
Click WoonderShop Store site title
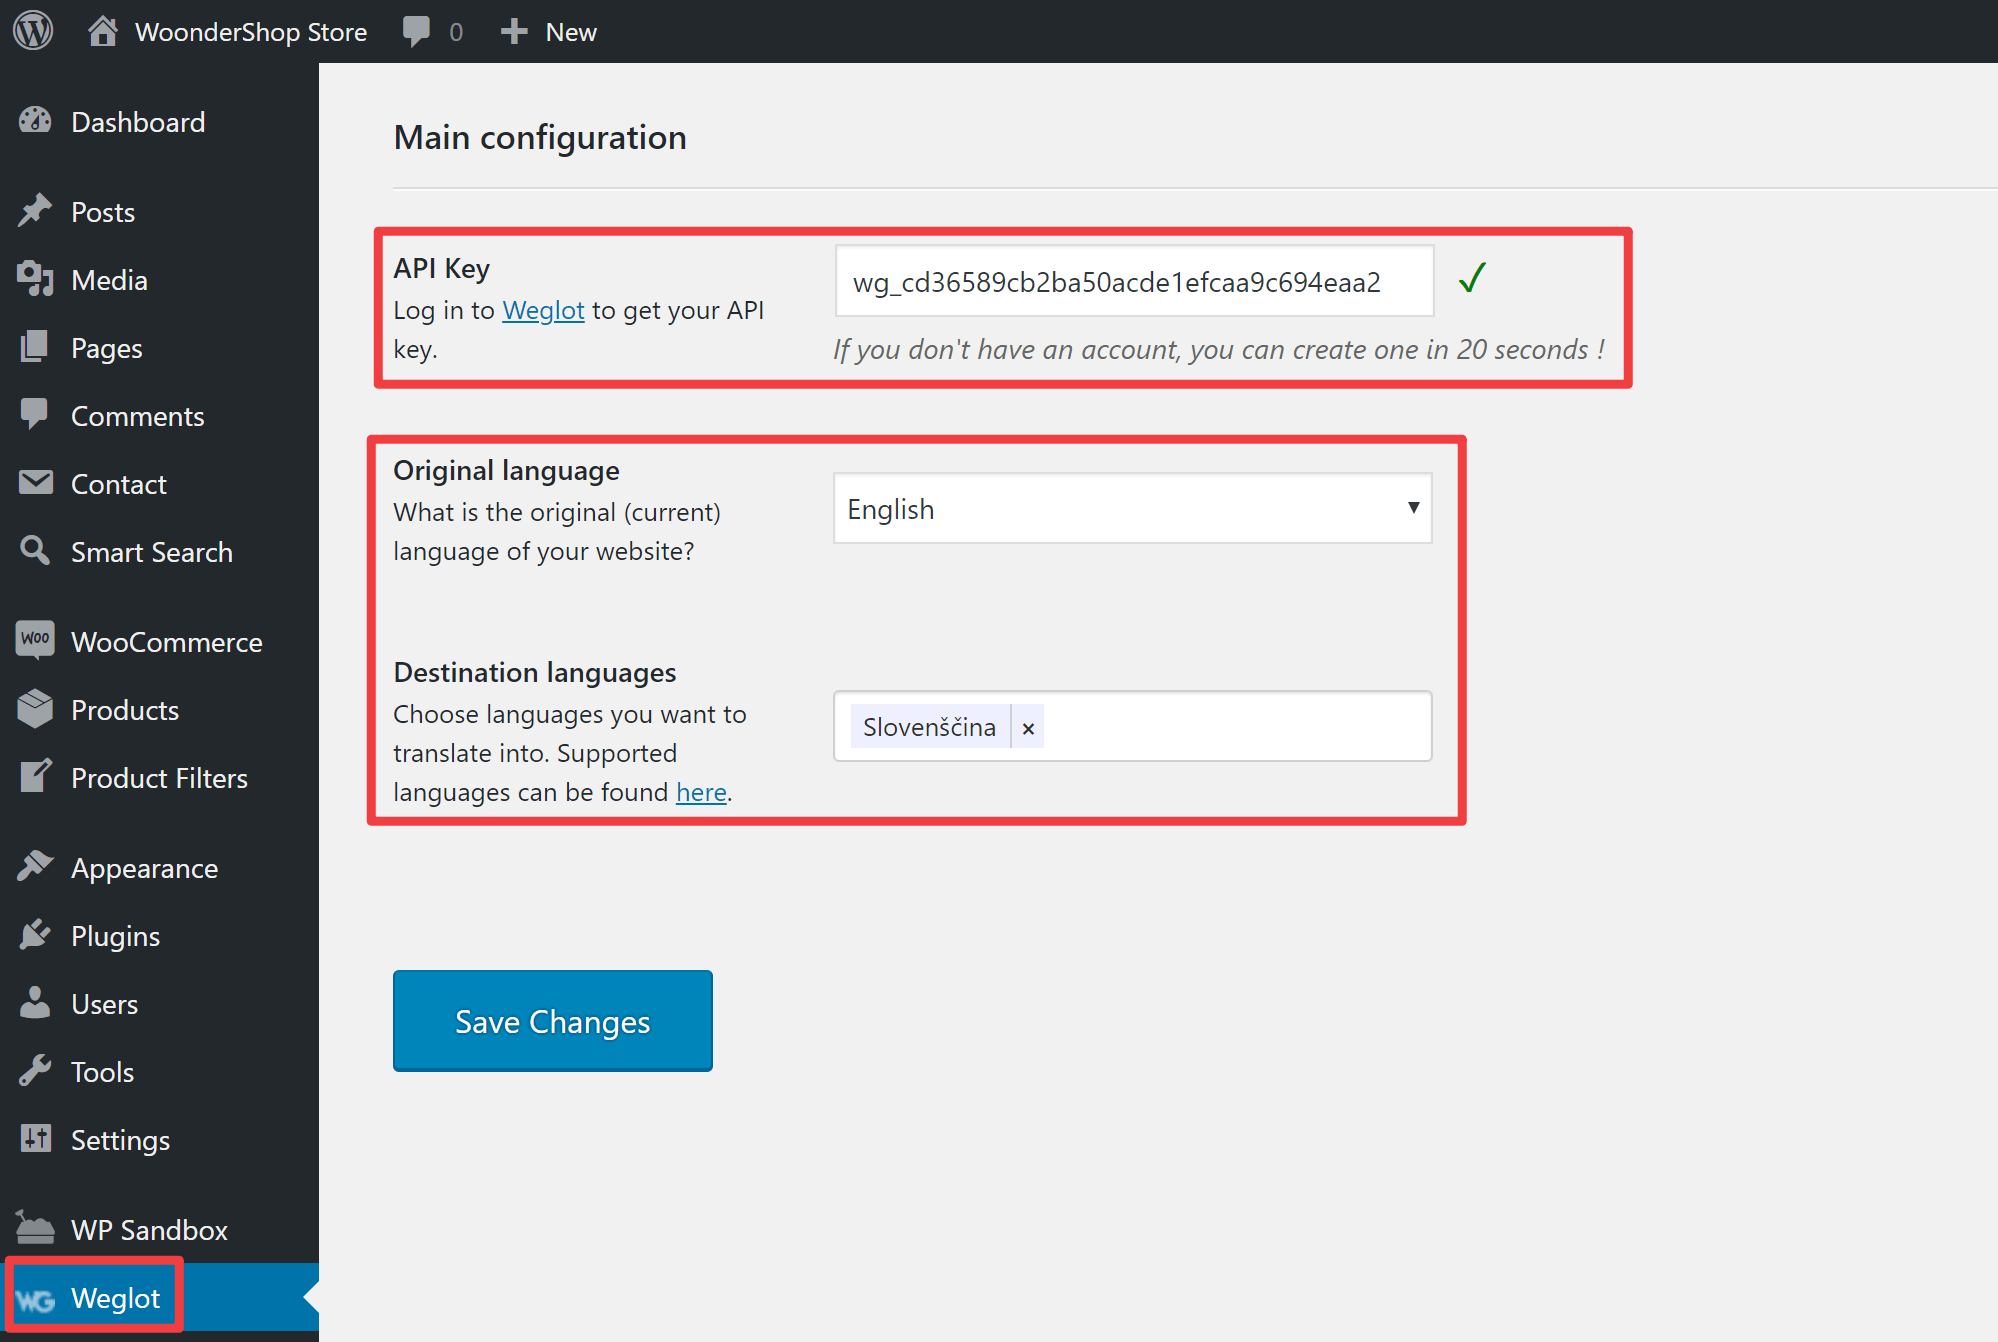251,32
